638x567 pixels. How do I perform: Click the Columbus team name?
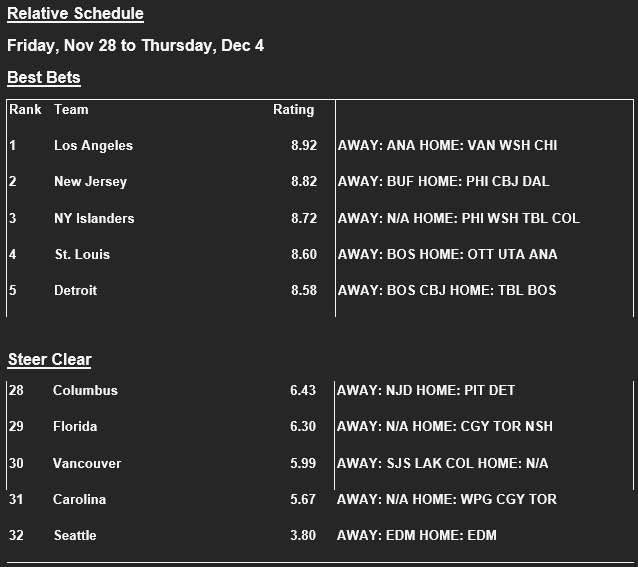(x=85, y=390)
